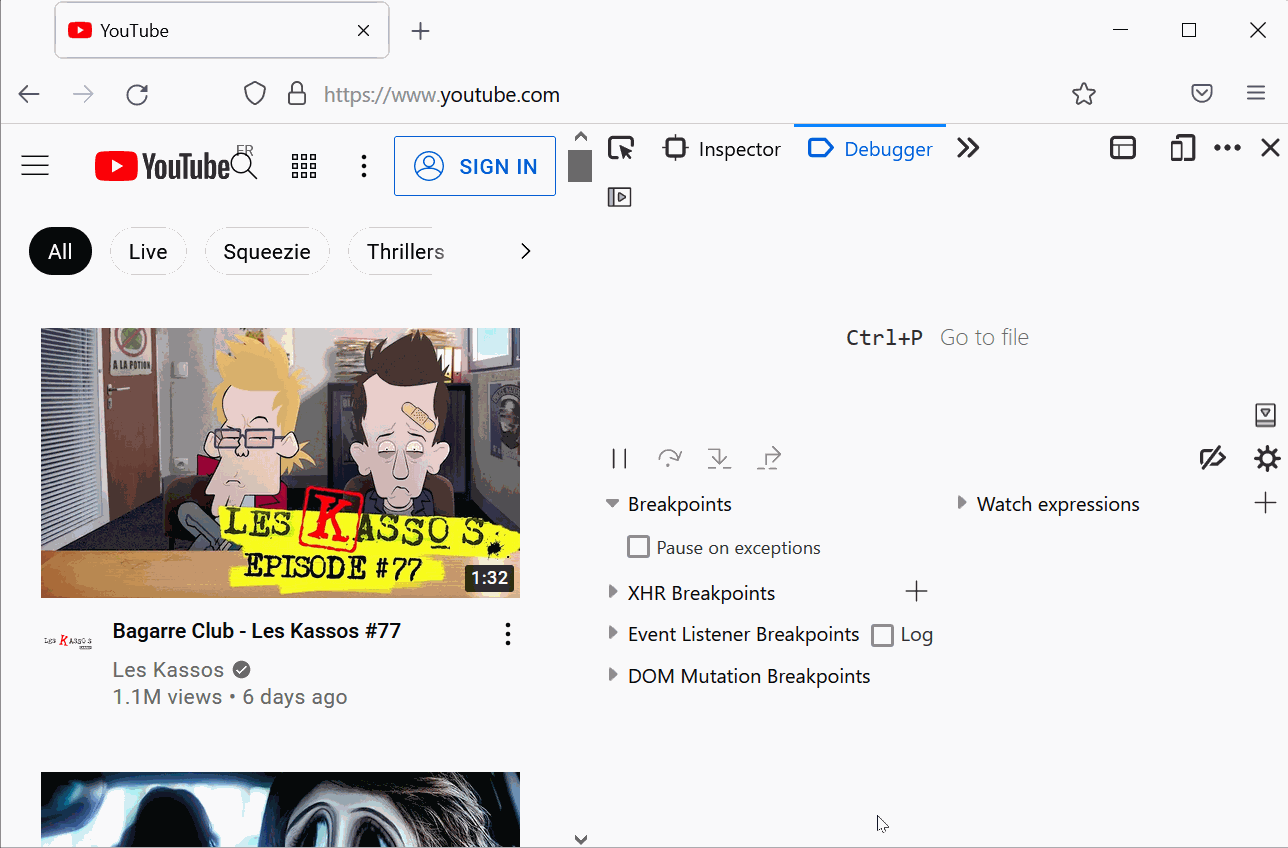Enable the event listener Log checkbox
Image resolution: width=1288 pixels, height=848 pixels.
[882, 635]
